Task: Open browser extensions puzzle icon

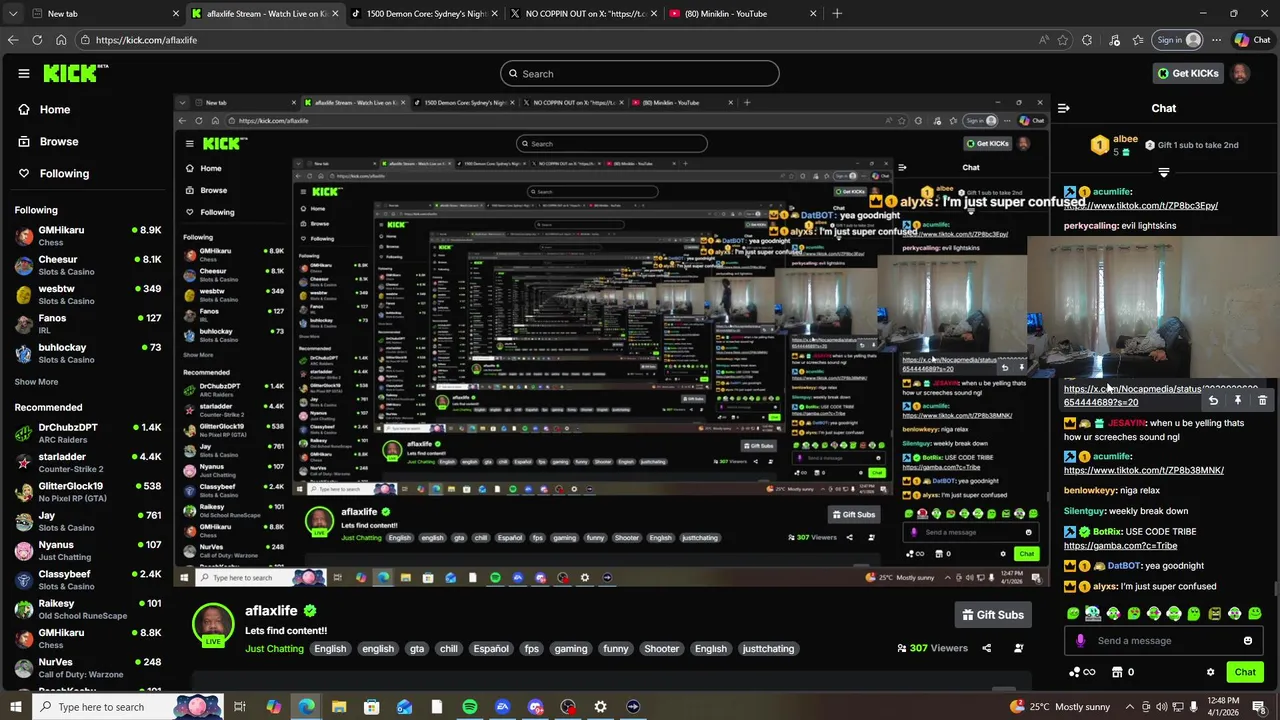Action: 1089,40
